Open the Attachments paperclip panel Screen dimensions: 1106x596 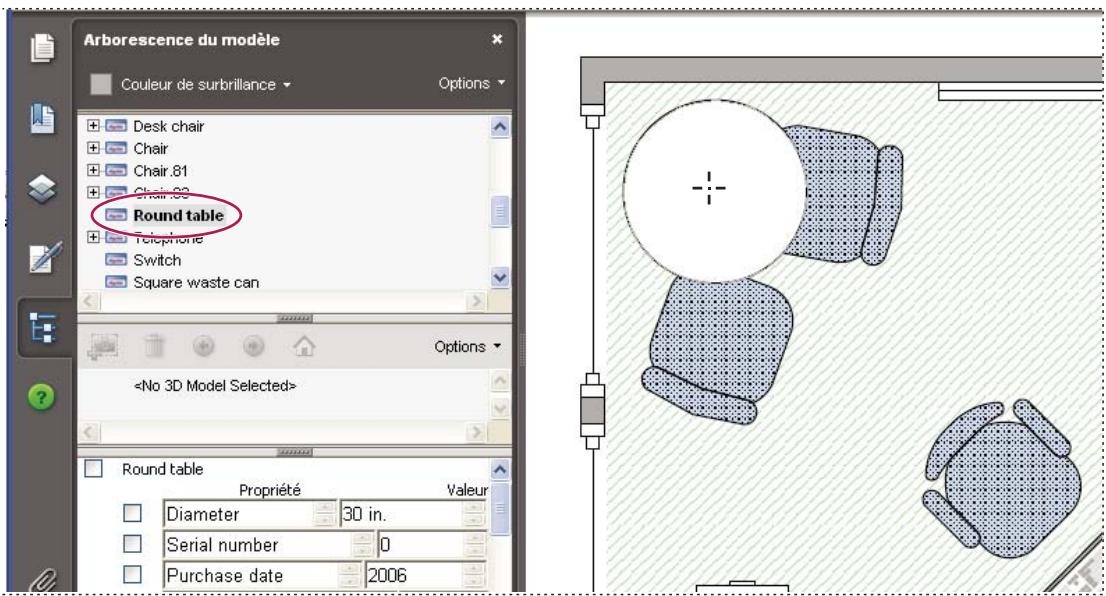pos(42,577)
